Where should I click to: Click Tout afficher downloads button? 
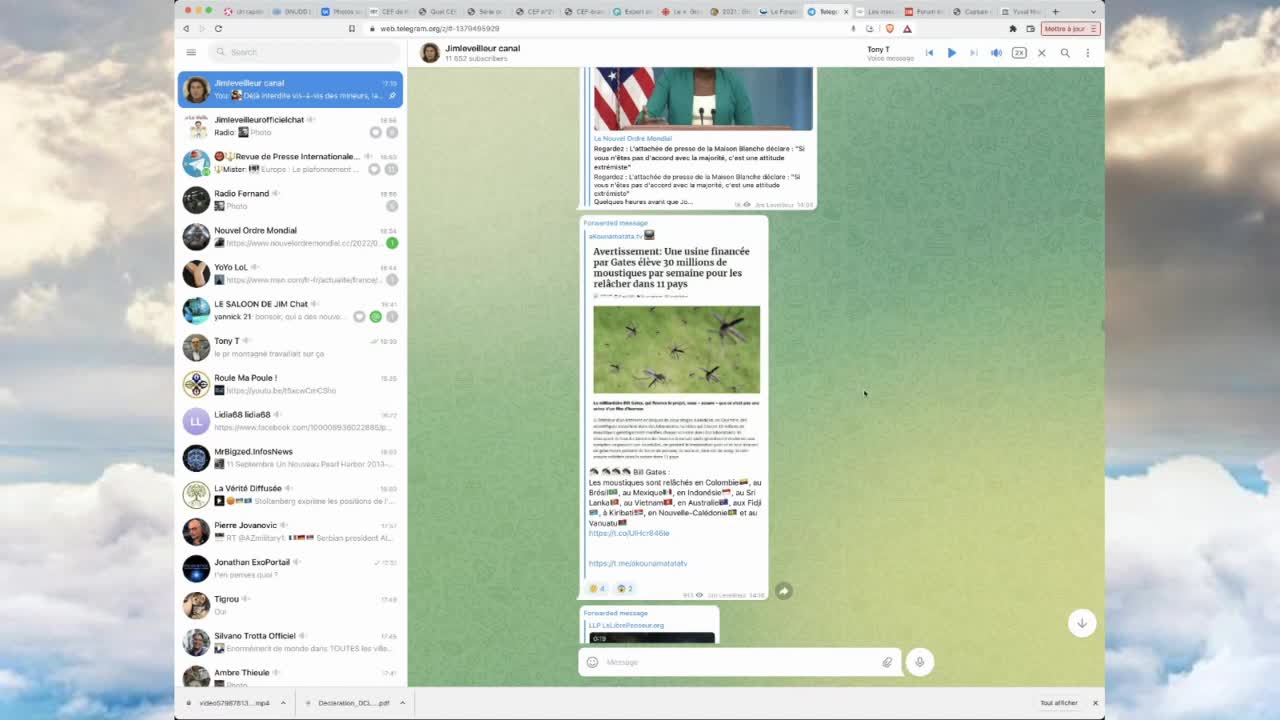[x=1059, y=703]
